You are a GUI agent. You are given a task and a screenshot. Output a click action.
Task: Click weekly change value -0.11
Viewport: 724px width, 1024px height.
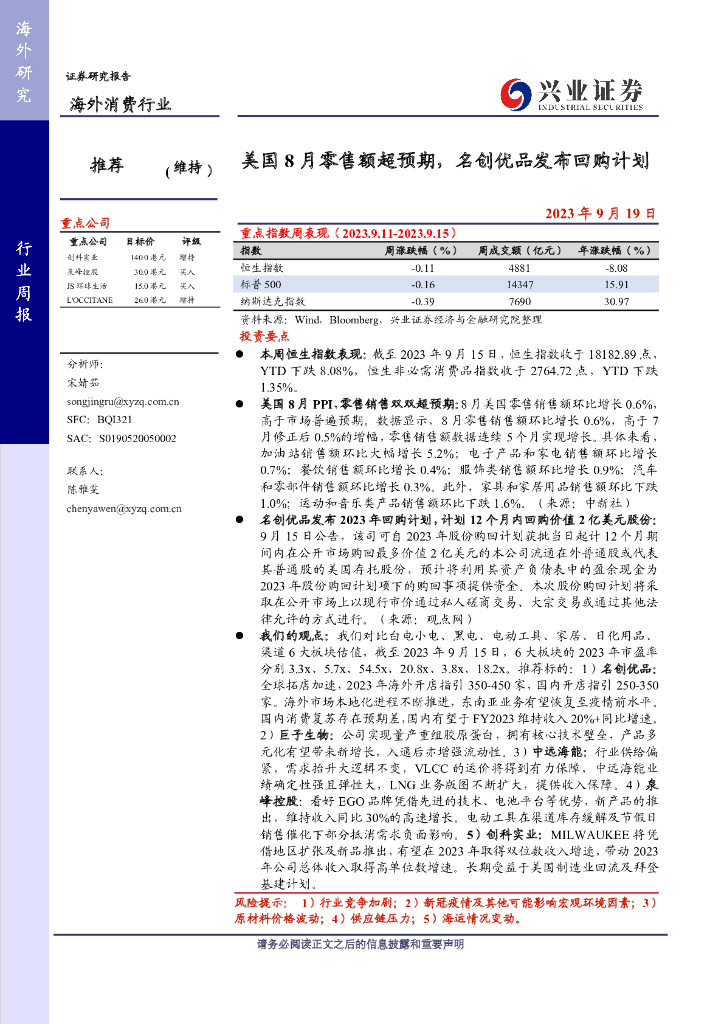[423, 268]
